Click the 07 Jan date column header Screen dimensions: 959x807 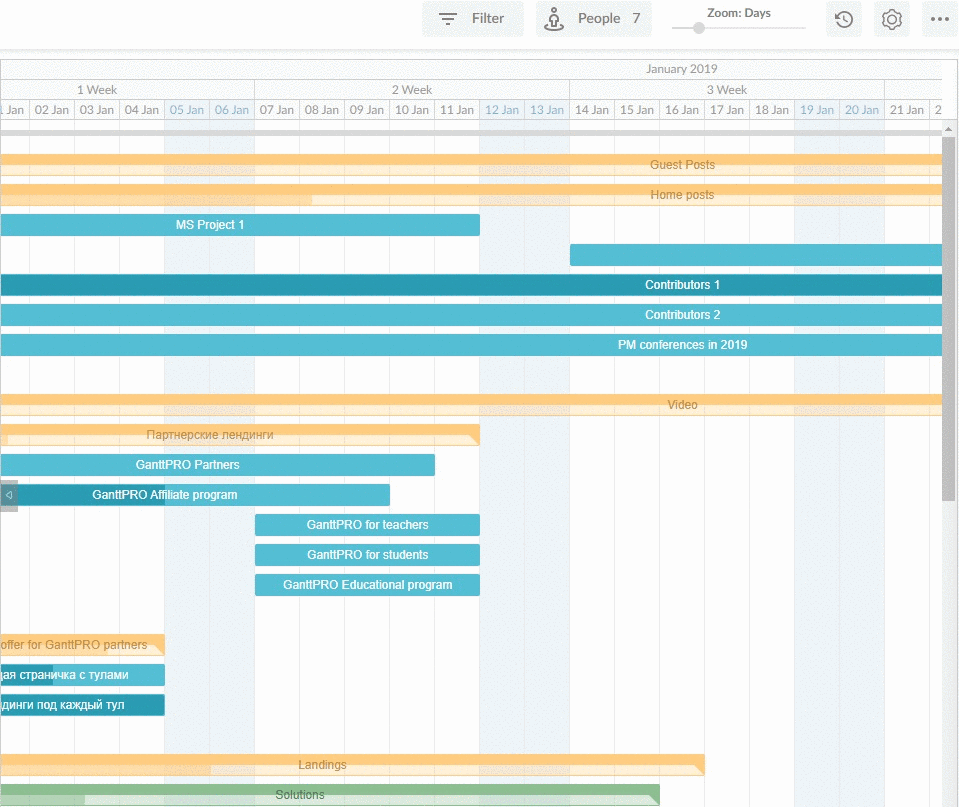click(277, 110)
